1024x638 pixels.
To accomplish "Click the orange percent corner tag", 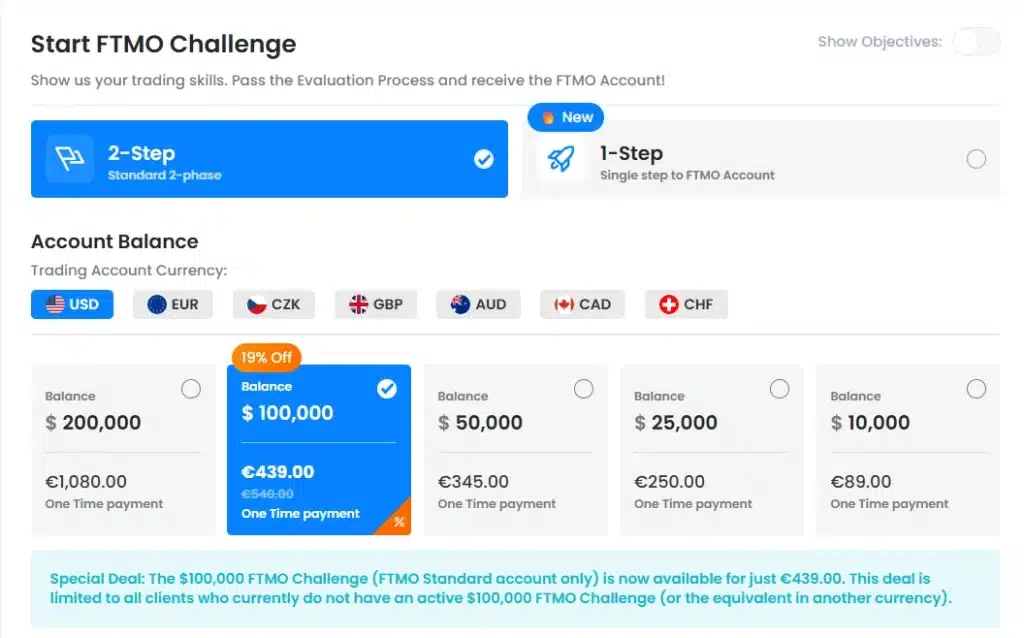I will pyautogui.click(x=398, y=521).
